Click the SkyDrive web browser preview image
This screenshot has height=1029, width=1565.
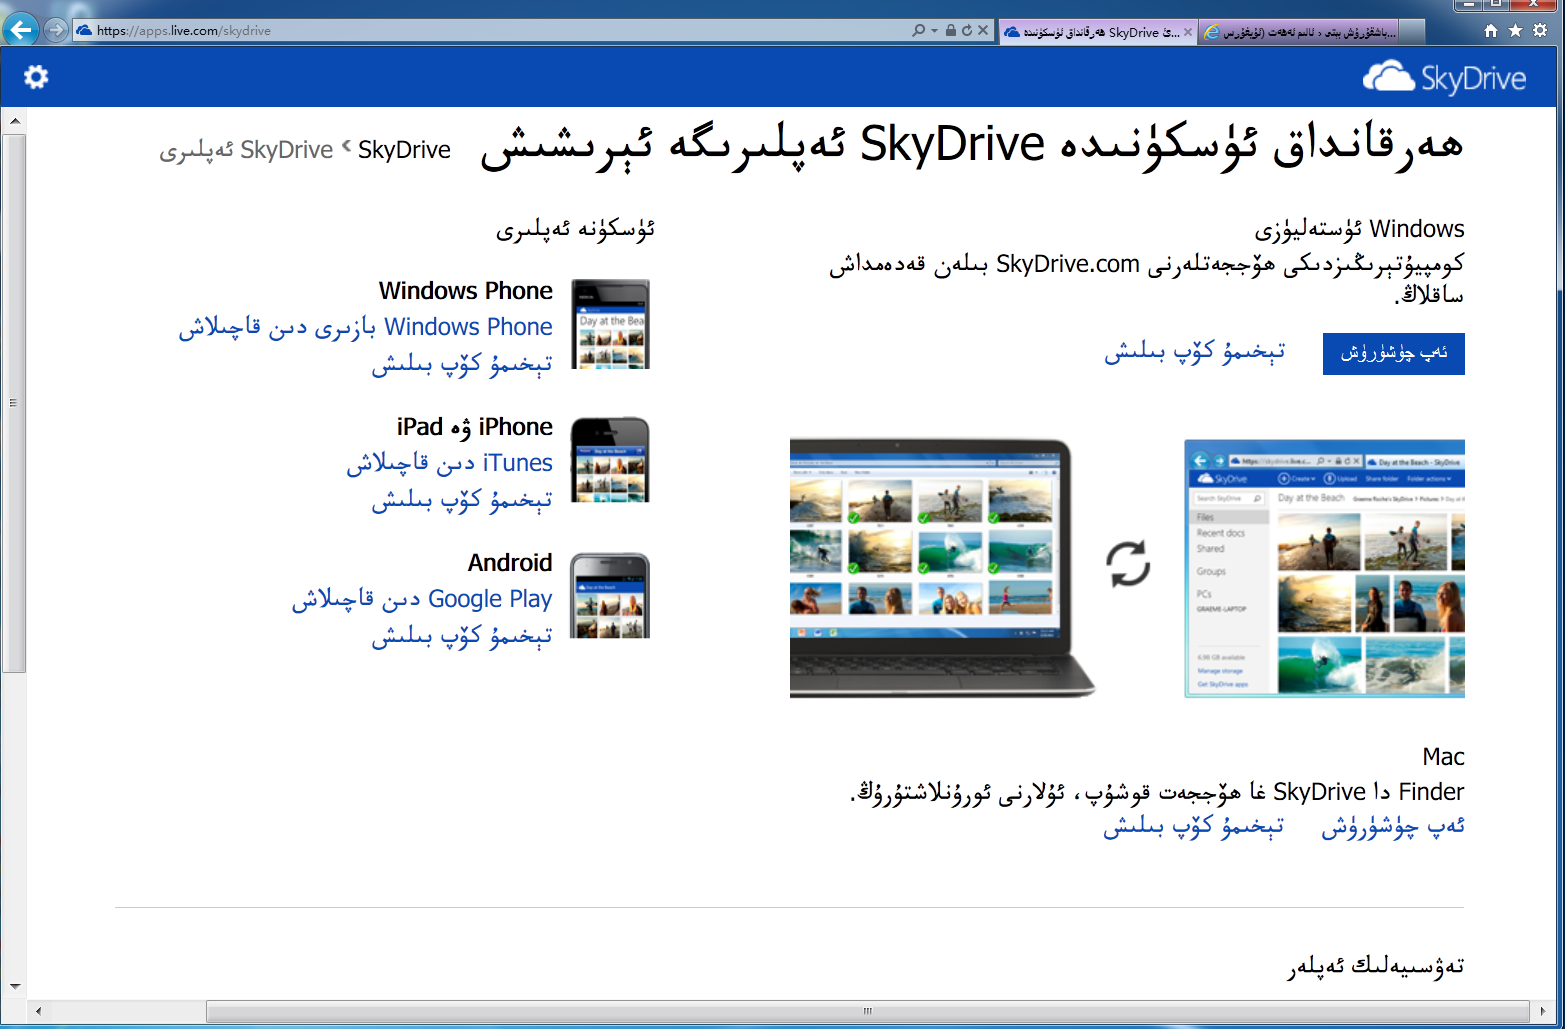1325,568
